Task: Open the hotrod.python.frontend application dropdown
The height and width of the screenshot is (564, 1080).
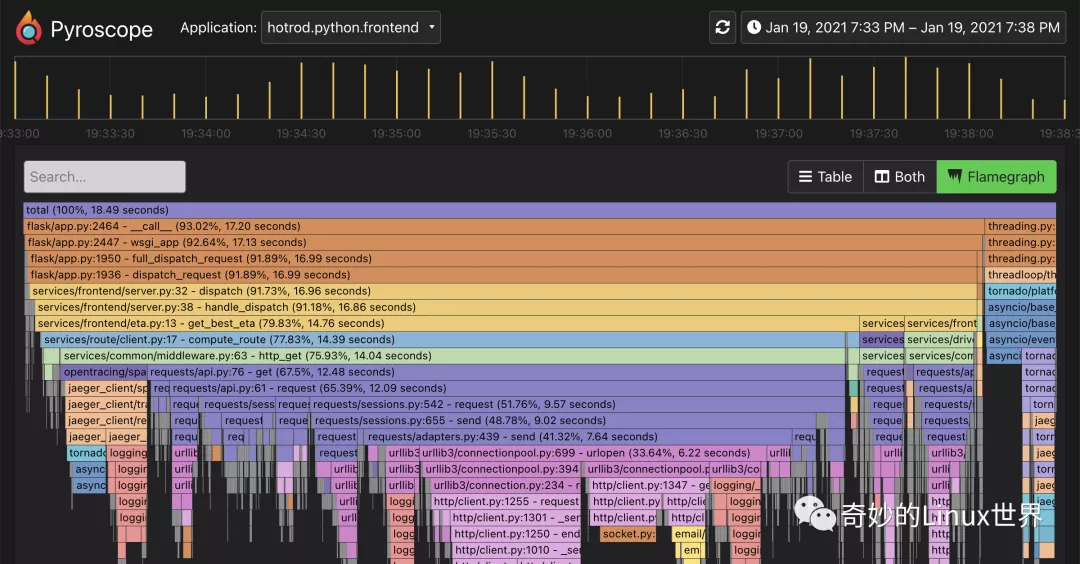Action: coord(351,28)
